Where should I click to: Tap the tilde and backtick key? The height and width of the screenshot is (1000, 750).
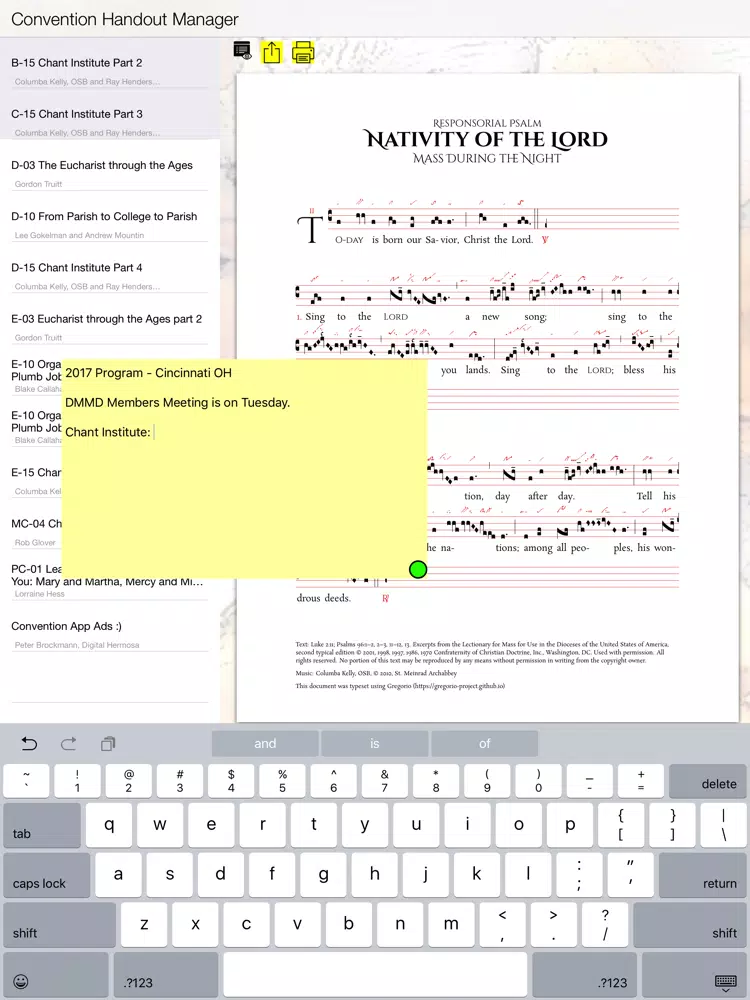[26, 781]
